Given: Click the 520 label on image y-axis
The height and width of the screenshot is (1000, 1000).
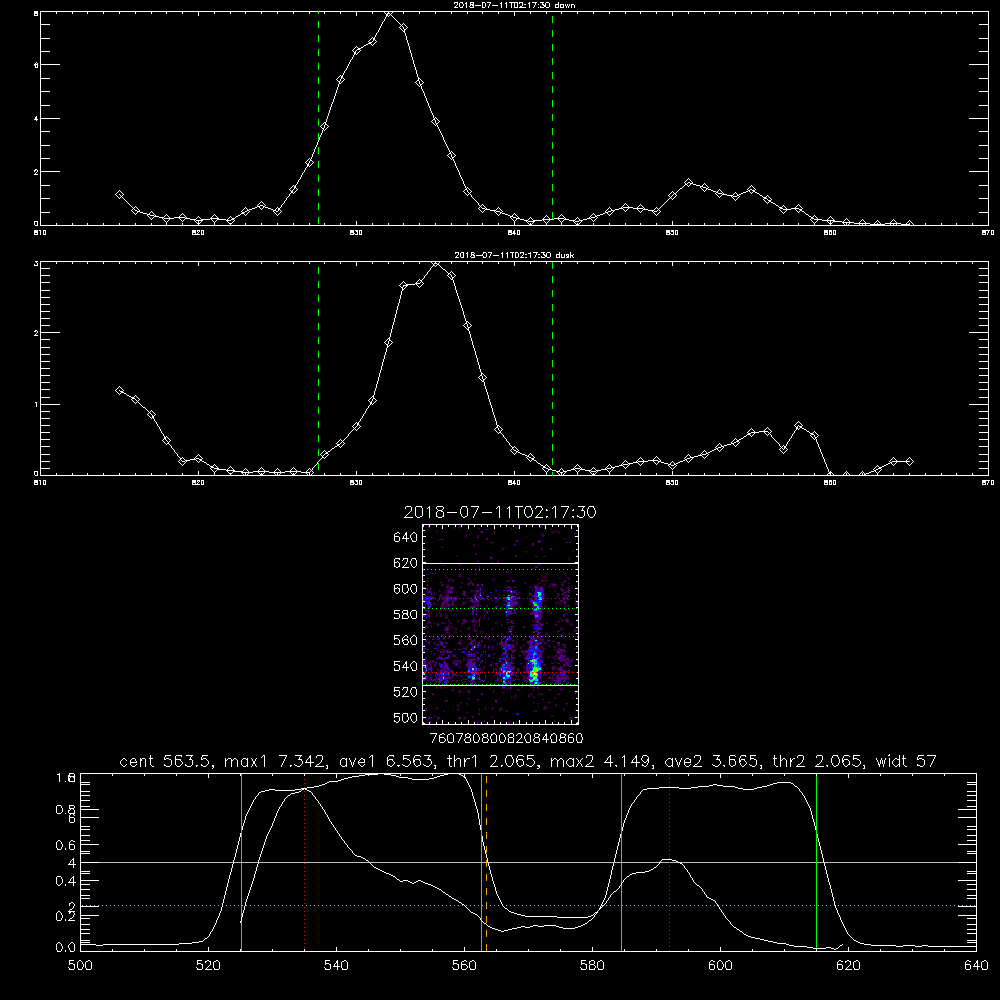Looking at the screenshot, I should [x=406, y=692].
